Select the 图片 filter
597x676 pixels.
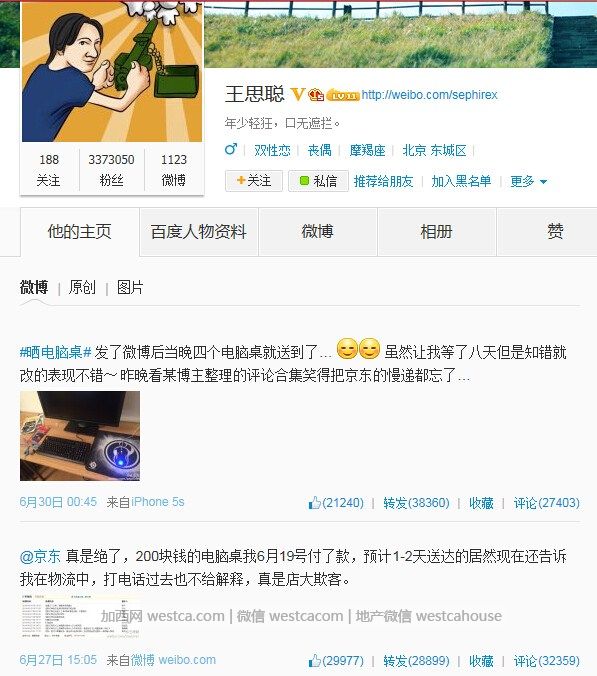pyautogui.click(x=130, y=287)
